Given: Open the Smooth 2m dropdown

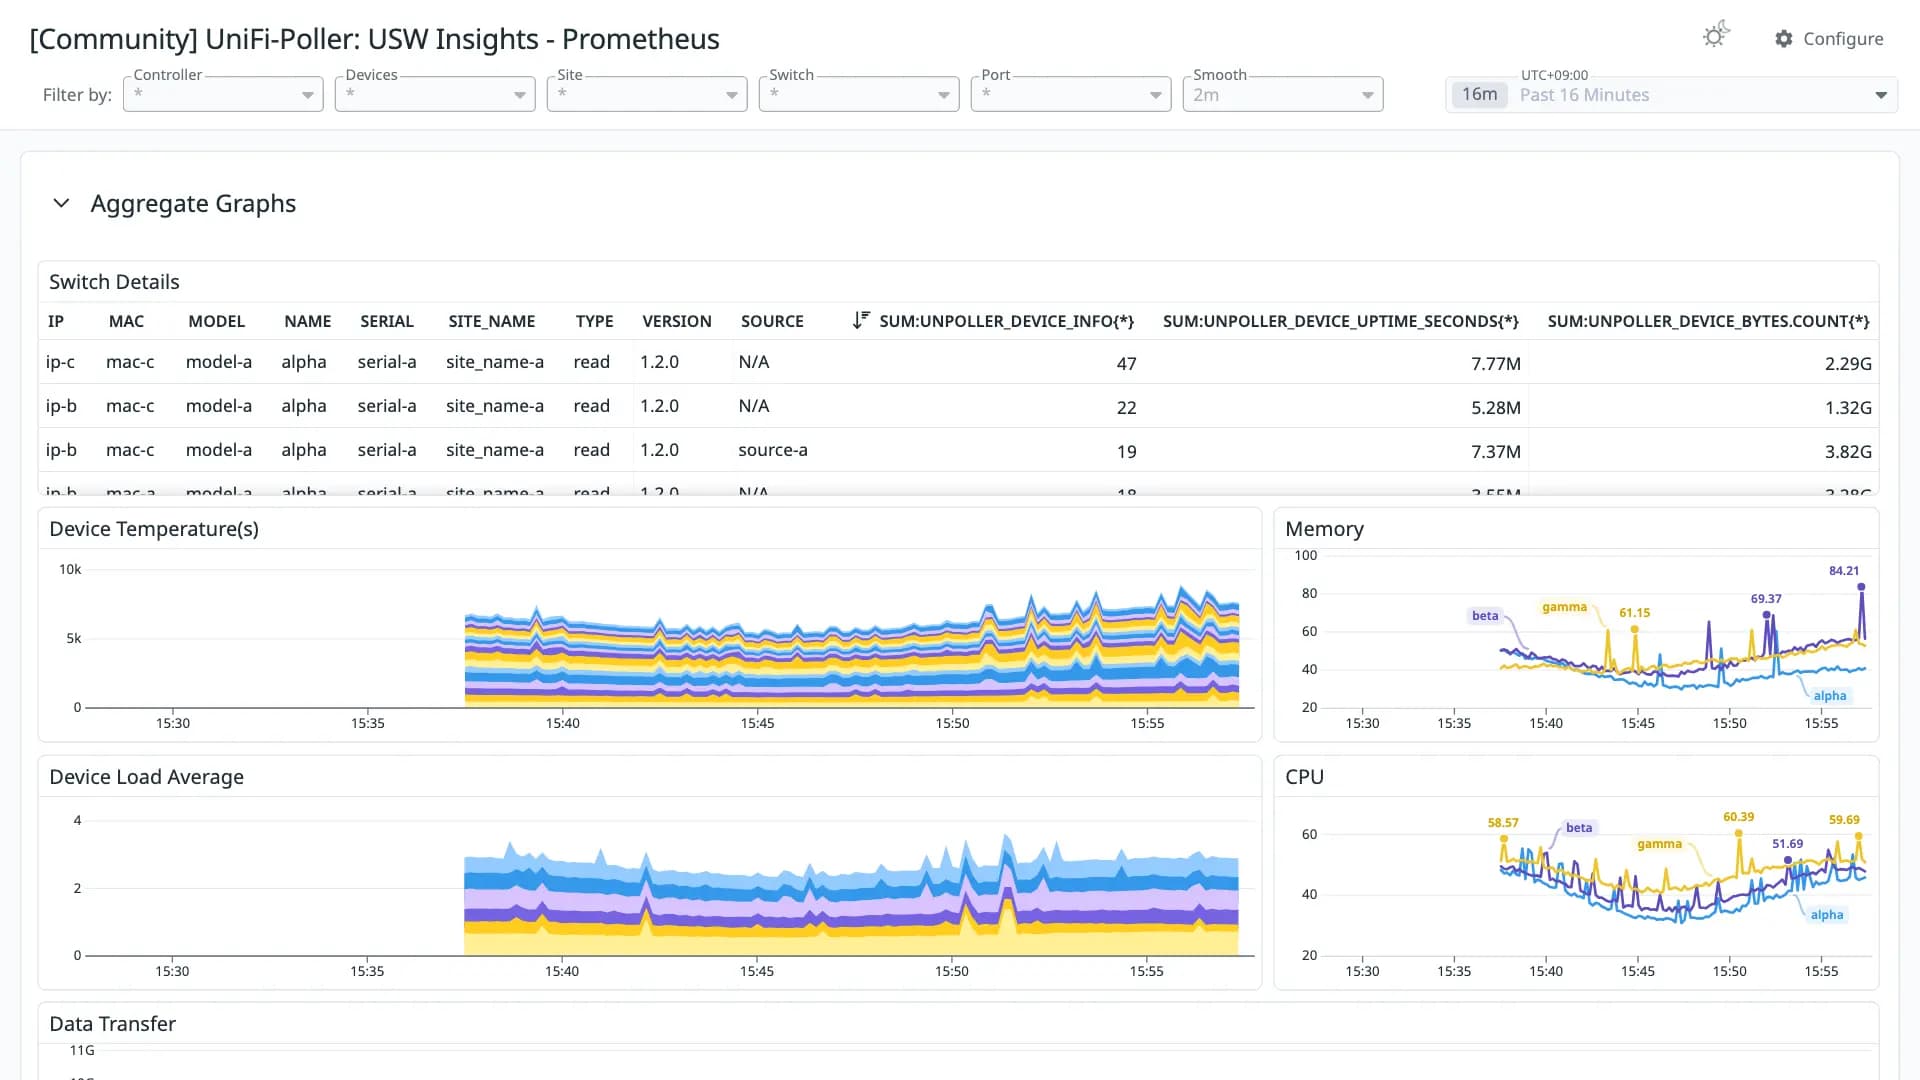Looking at the screenshot, I should [x=1283, y=94].
